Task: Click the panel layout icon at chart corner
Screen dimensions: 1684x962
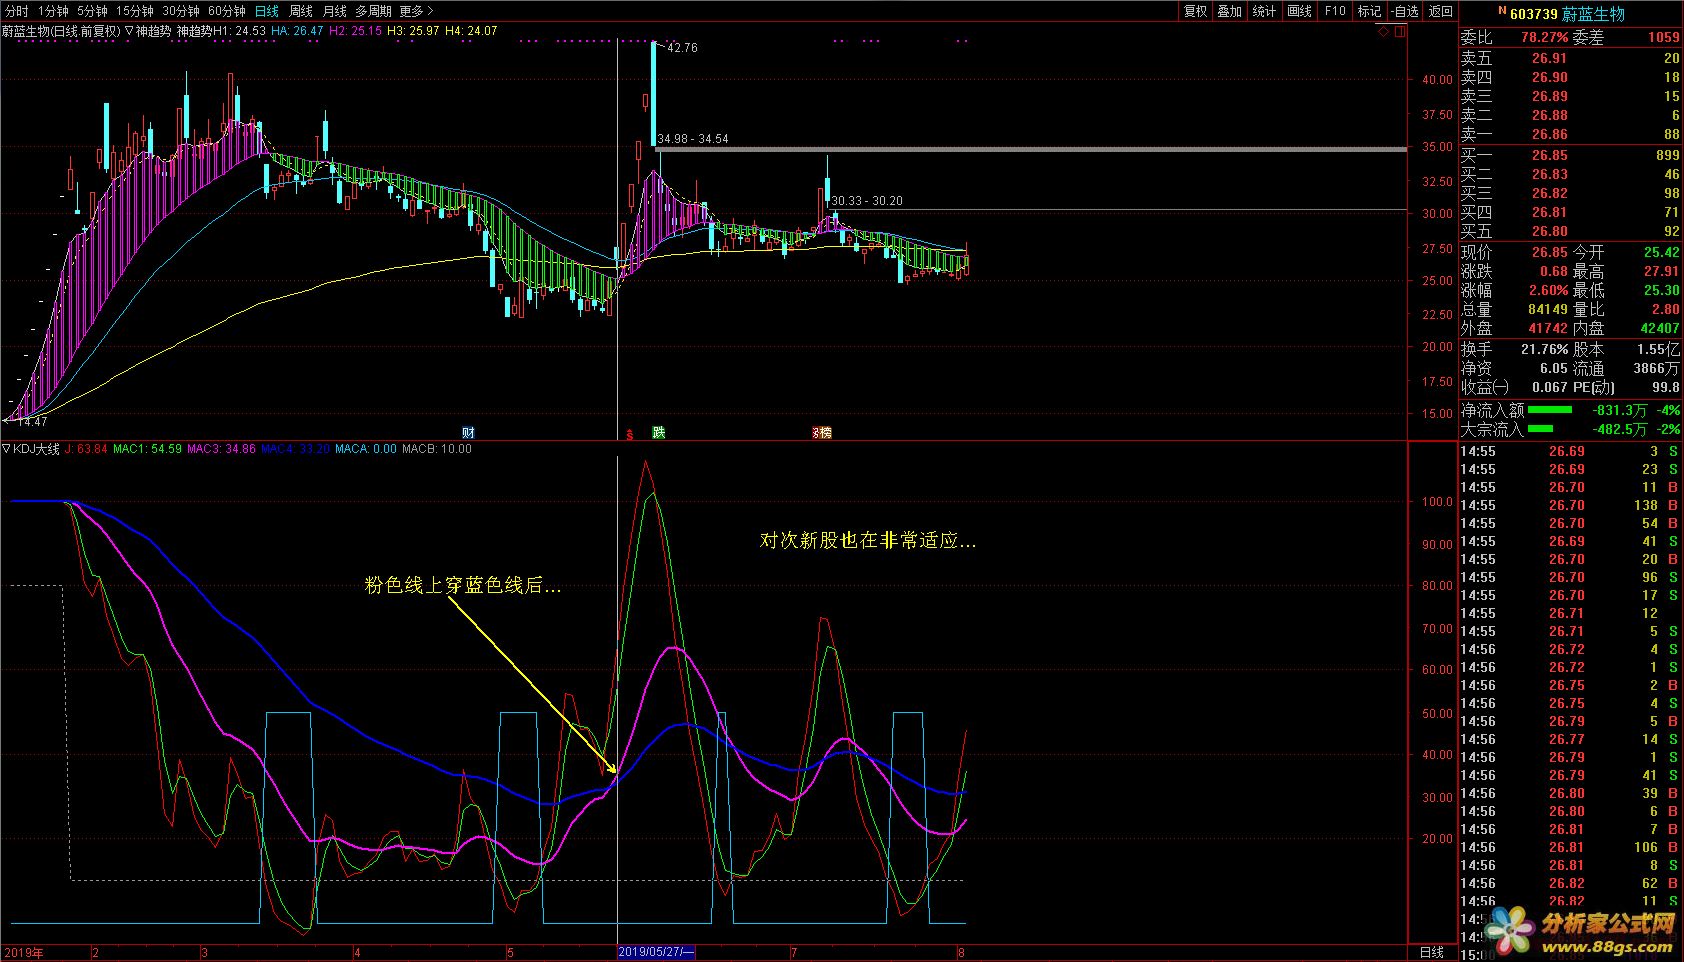Action: point(1399,31)
